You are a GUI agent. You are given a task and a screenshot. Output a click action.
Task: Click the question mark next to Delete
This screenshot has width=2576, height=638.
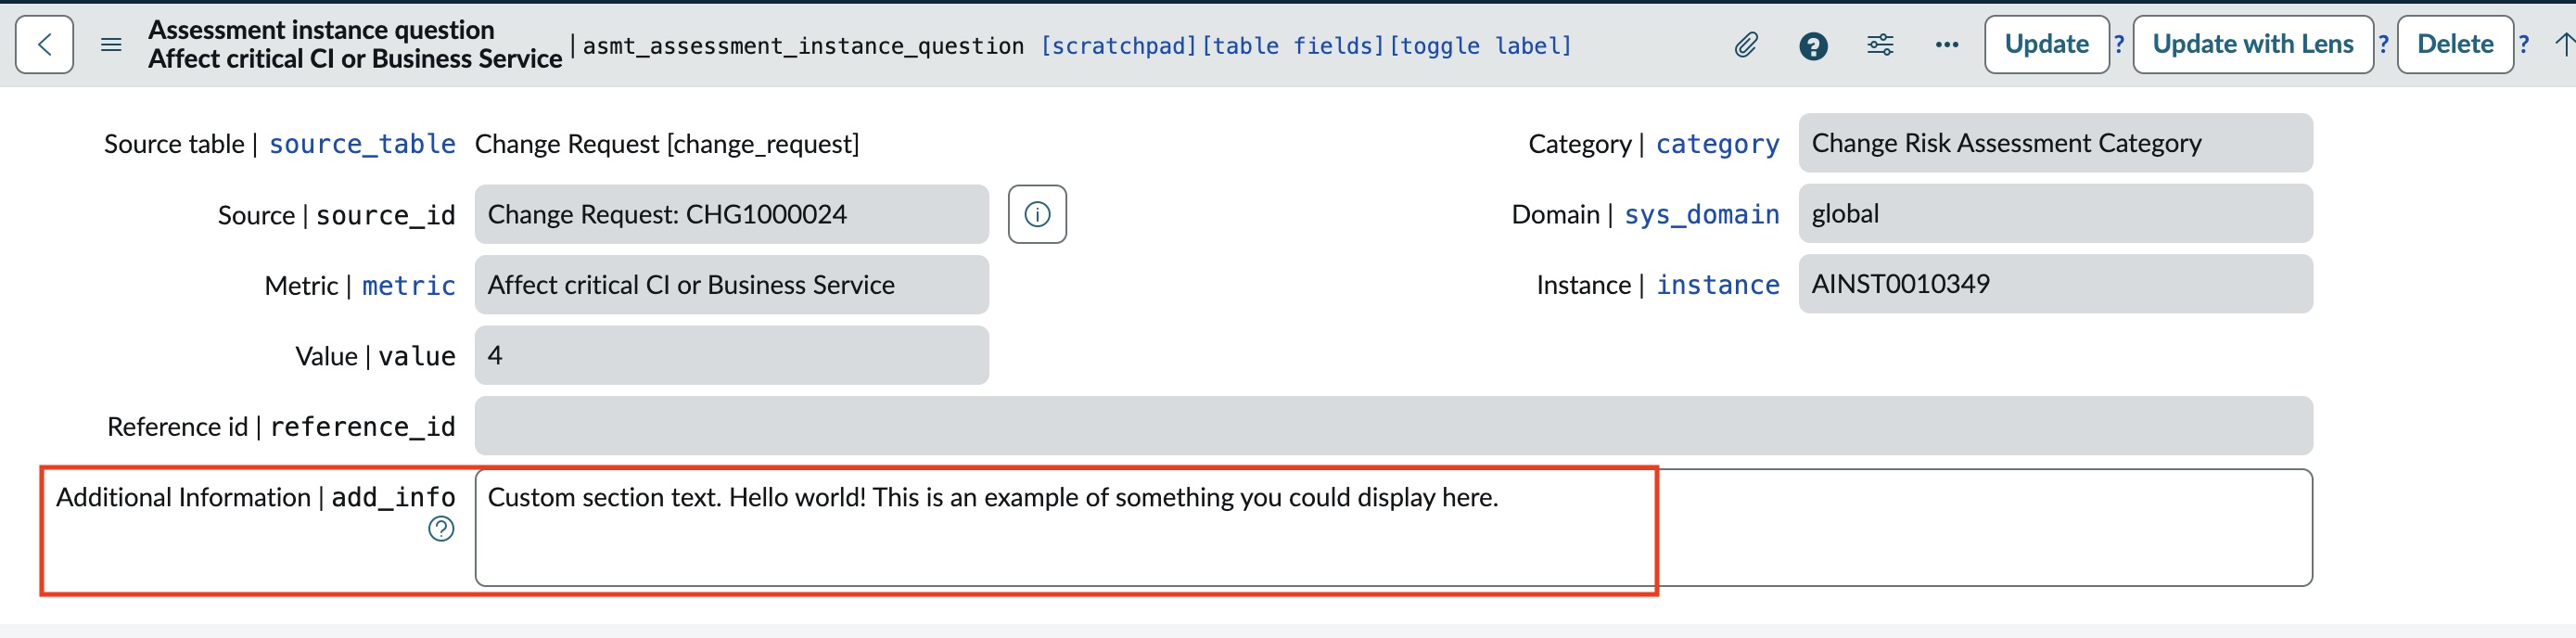pos(2524,45)
